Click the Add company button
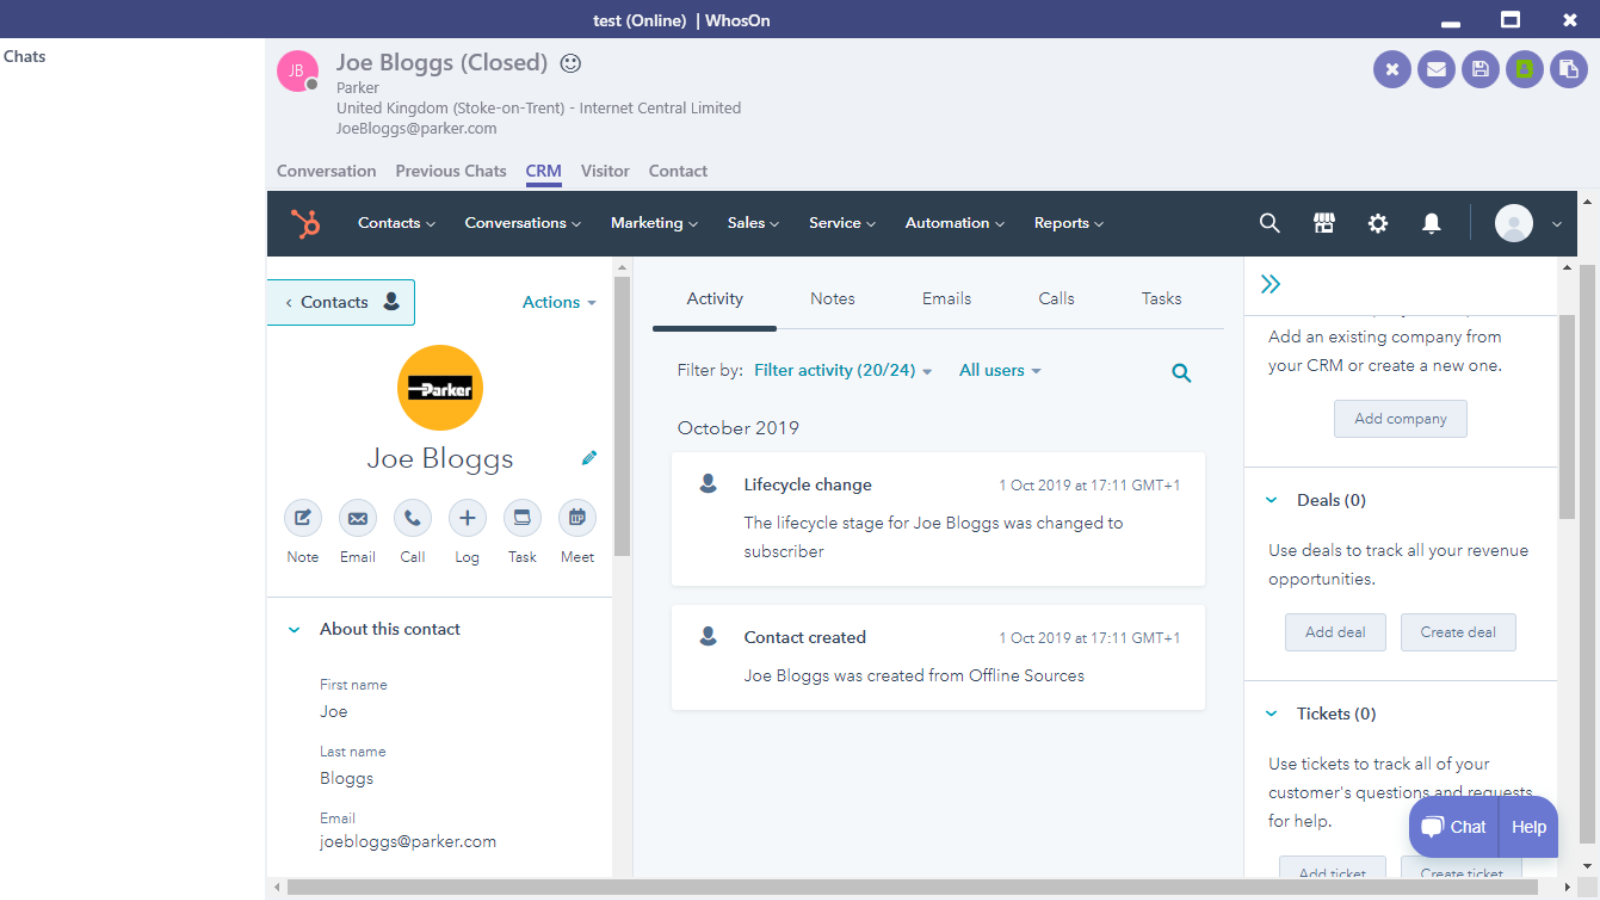Screen dimensions: 1600x900 coord(1400,419)
